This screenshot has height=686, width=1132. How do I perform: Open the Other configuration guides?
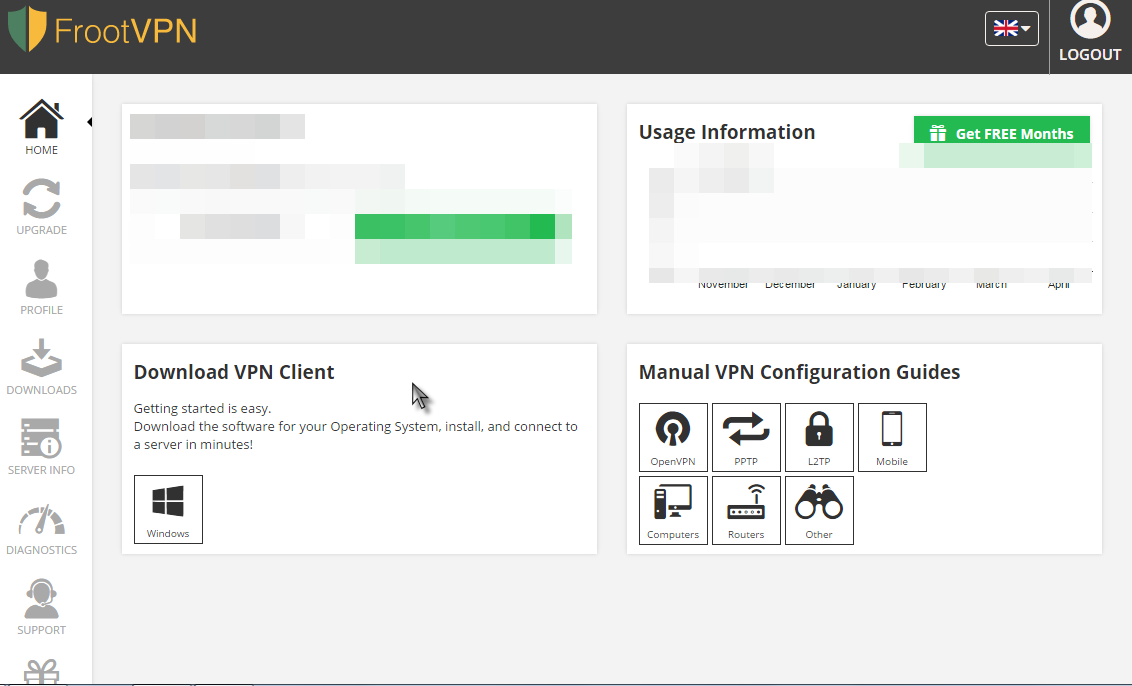[x=819, y=511]
